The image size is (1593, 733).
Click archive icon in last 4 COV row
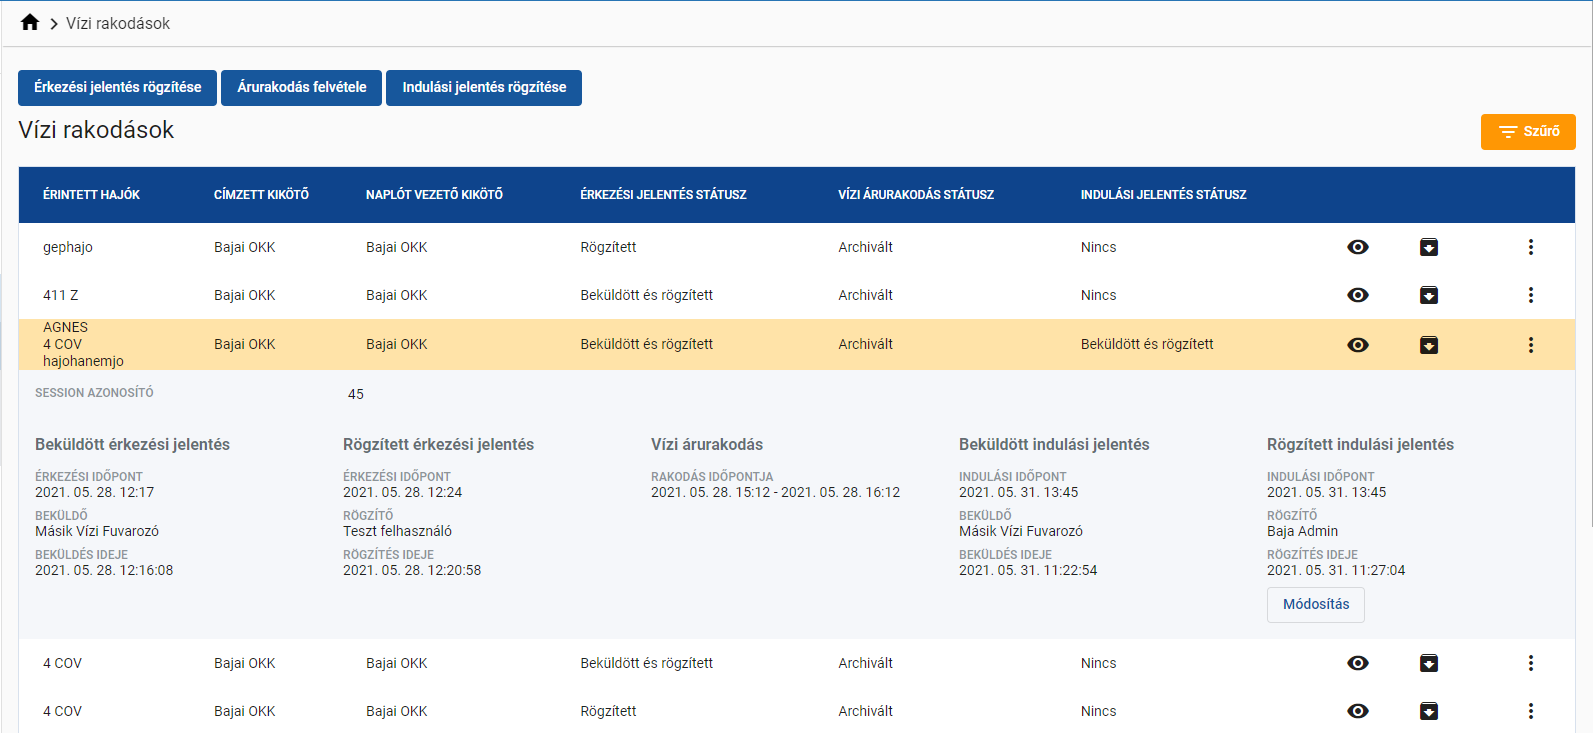click(1429, 711)
